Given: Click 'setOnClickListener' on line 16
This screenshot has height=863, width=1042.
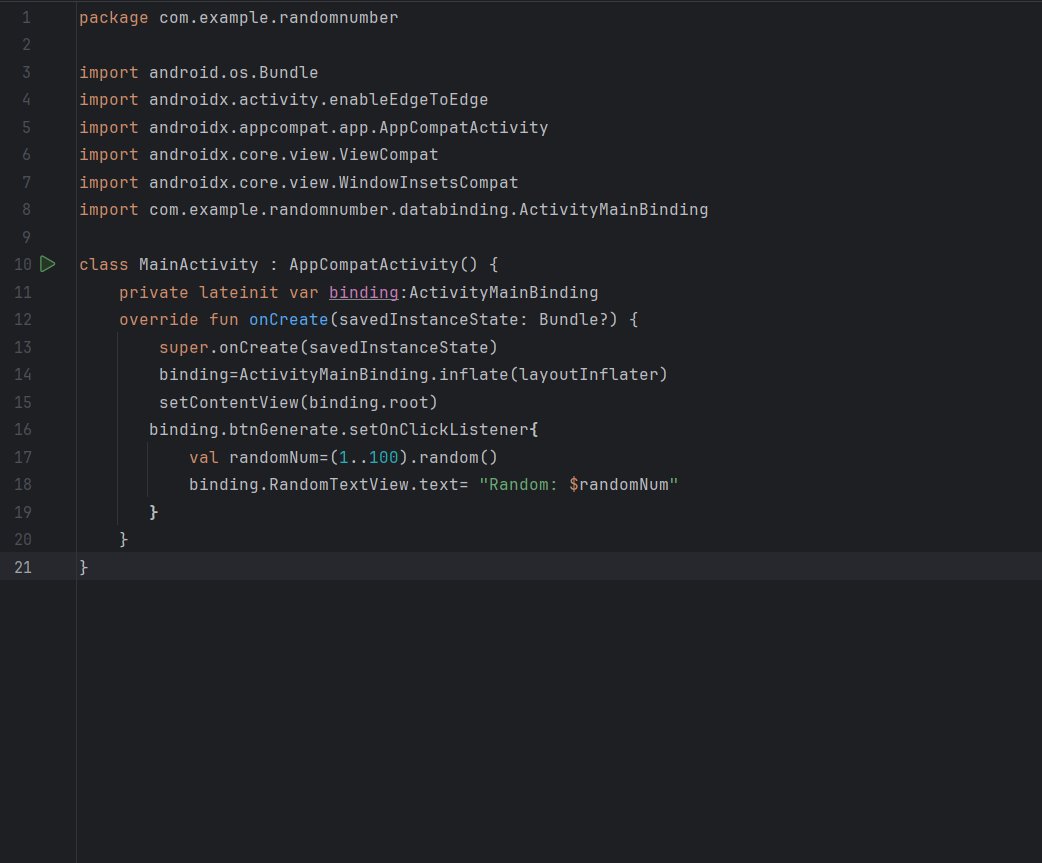Looking at the screenshot, I should tap(439, 430).
